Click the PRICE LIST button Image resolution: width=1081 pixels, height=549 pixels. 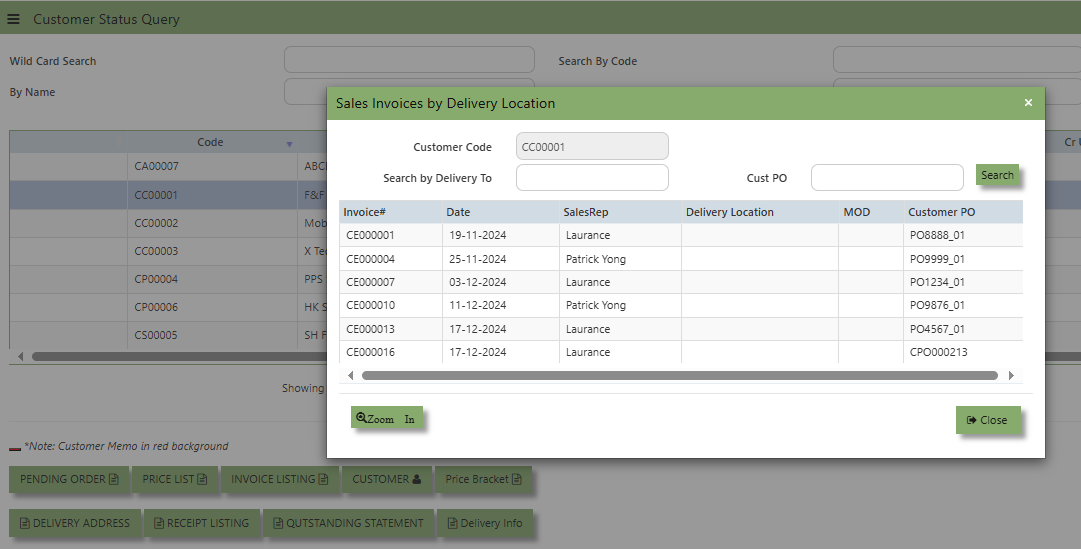click(174, 479)
